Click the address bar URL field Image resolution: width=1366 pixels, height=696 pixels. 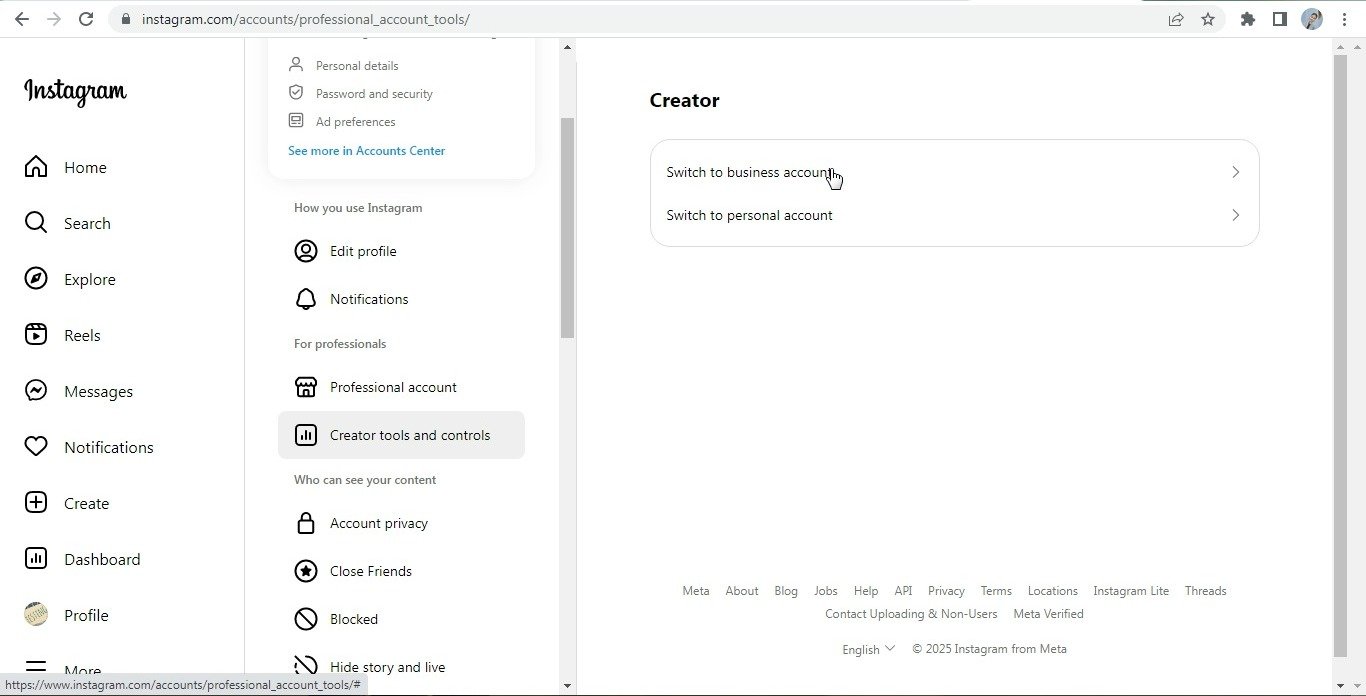[640, 19]
